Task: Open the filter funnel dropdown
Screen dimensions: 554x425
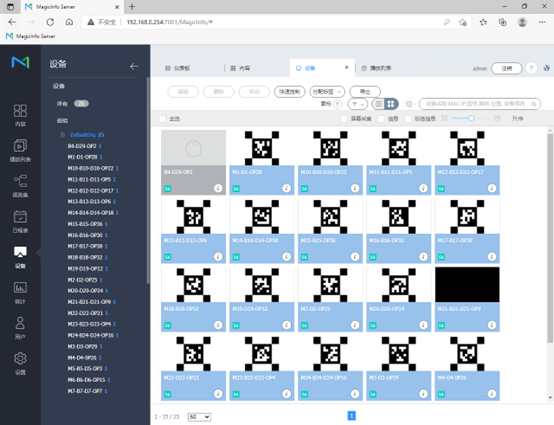Action: (x=358, y=104)
